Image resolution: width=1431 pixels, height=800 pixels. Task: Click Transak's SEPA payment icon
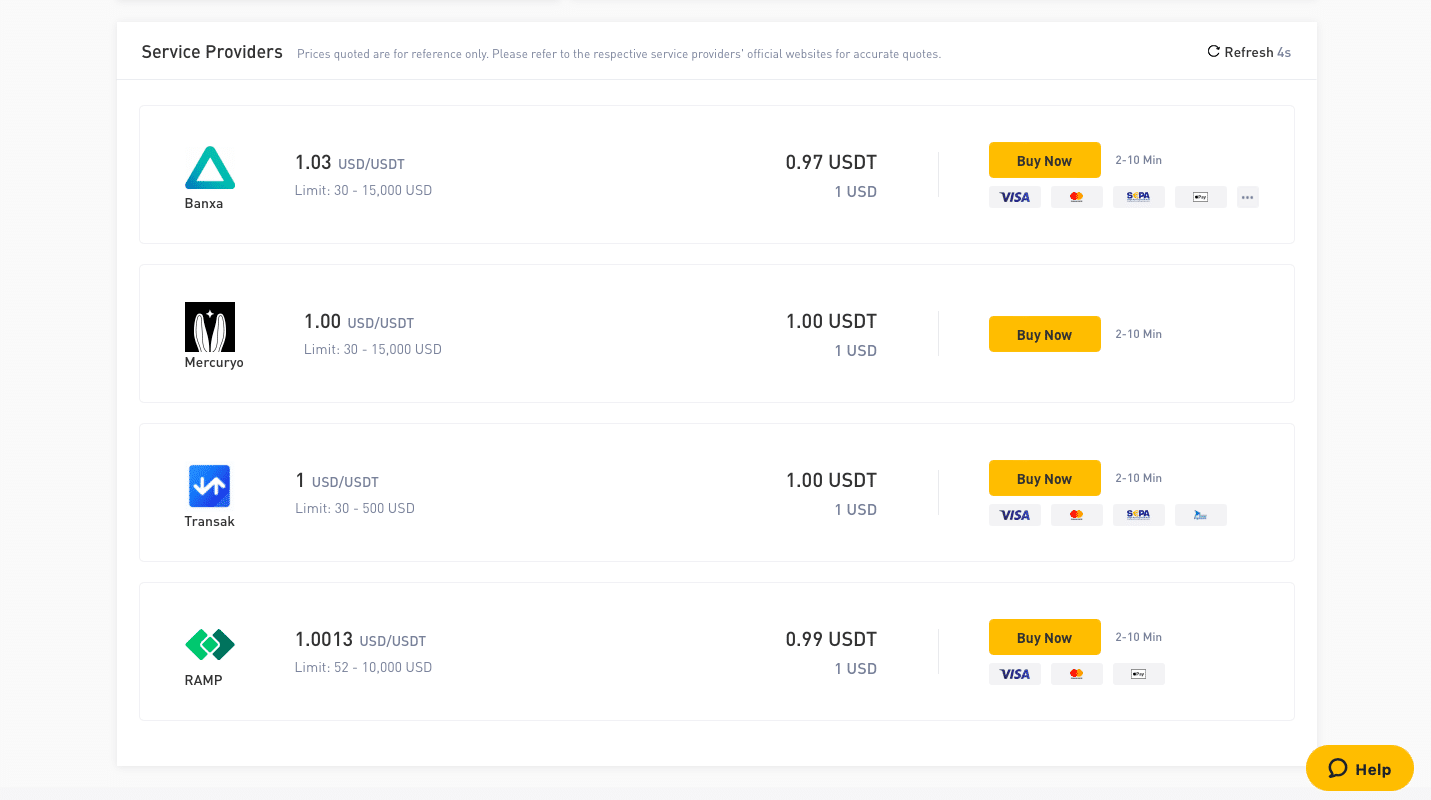[1139, 515]
